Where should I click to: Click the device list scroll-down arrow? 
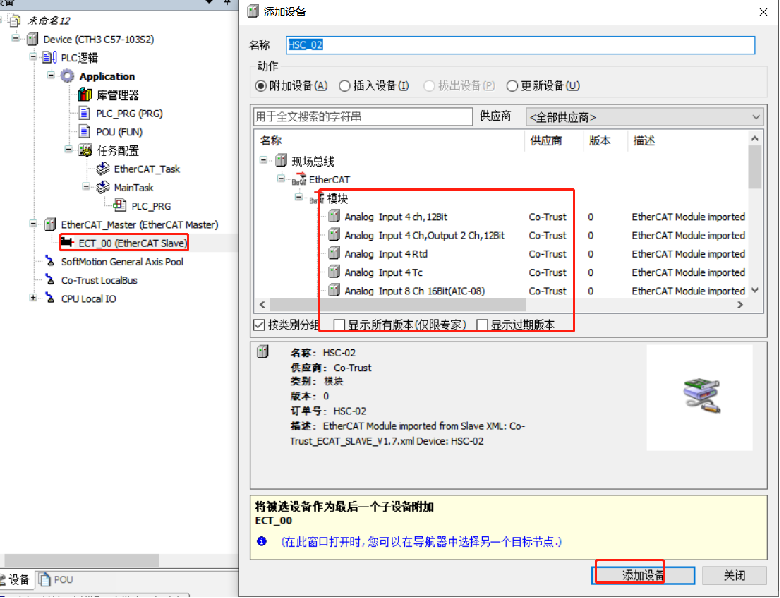pos(755,290)
